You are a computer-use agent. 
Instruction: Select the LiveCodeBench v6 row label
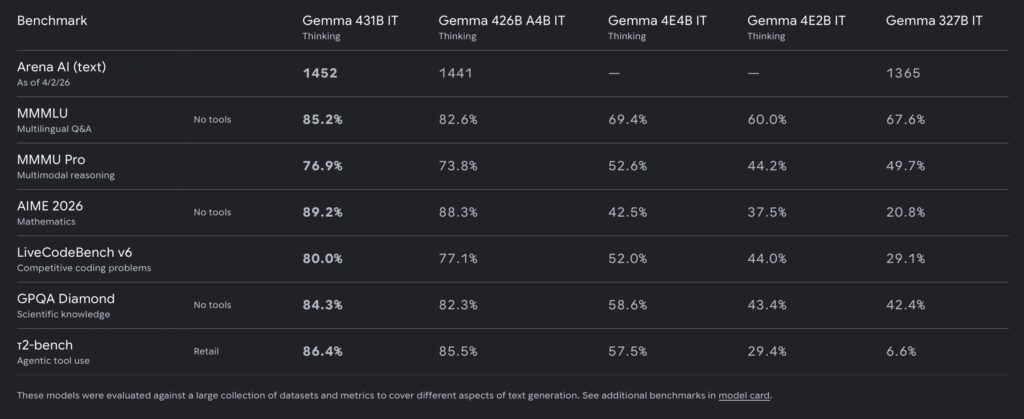pyautogui.click(x=76, y=252)
